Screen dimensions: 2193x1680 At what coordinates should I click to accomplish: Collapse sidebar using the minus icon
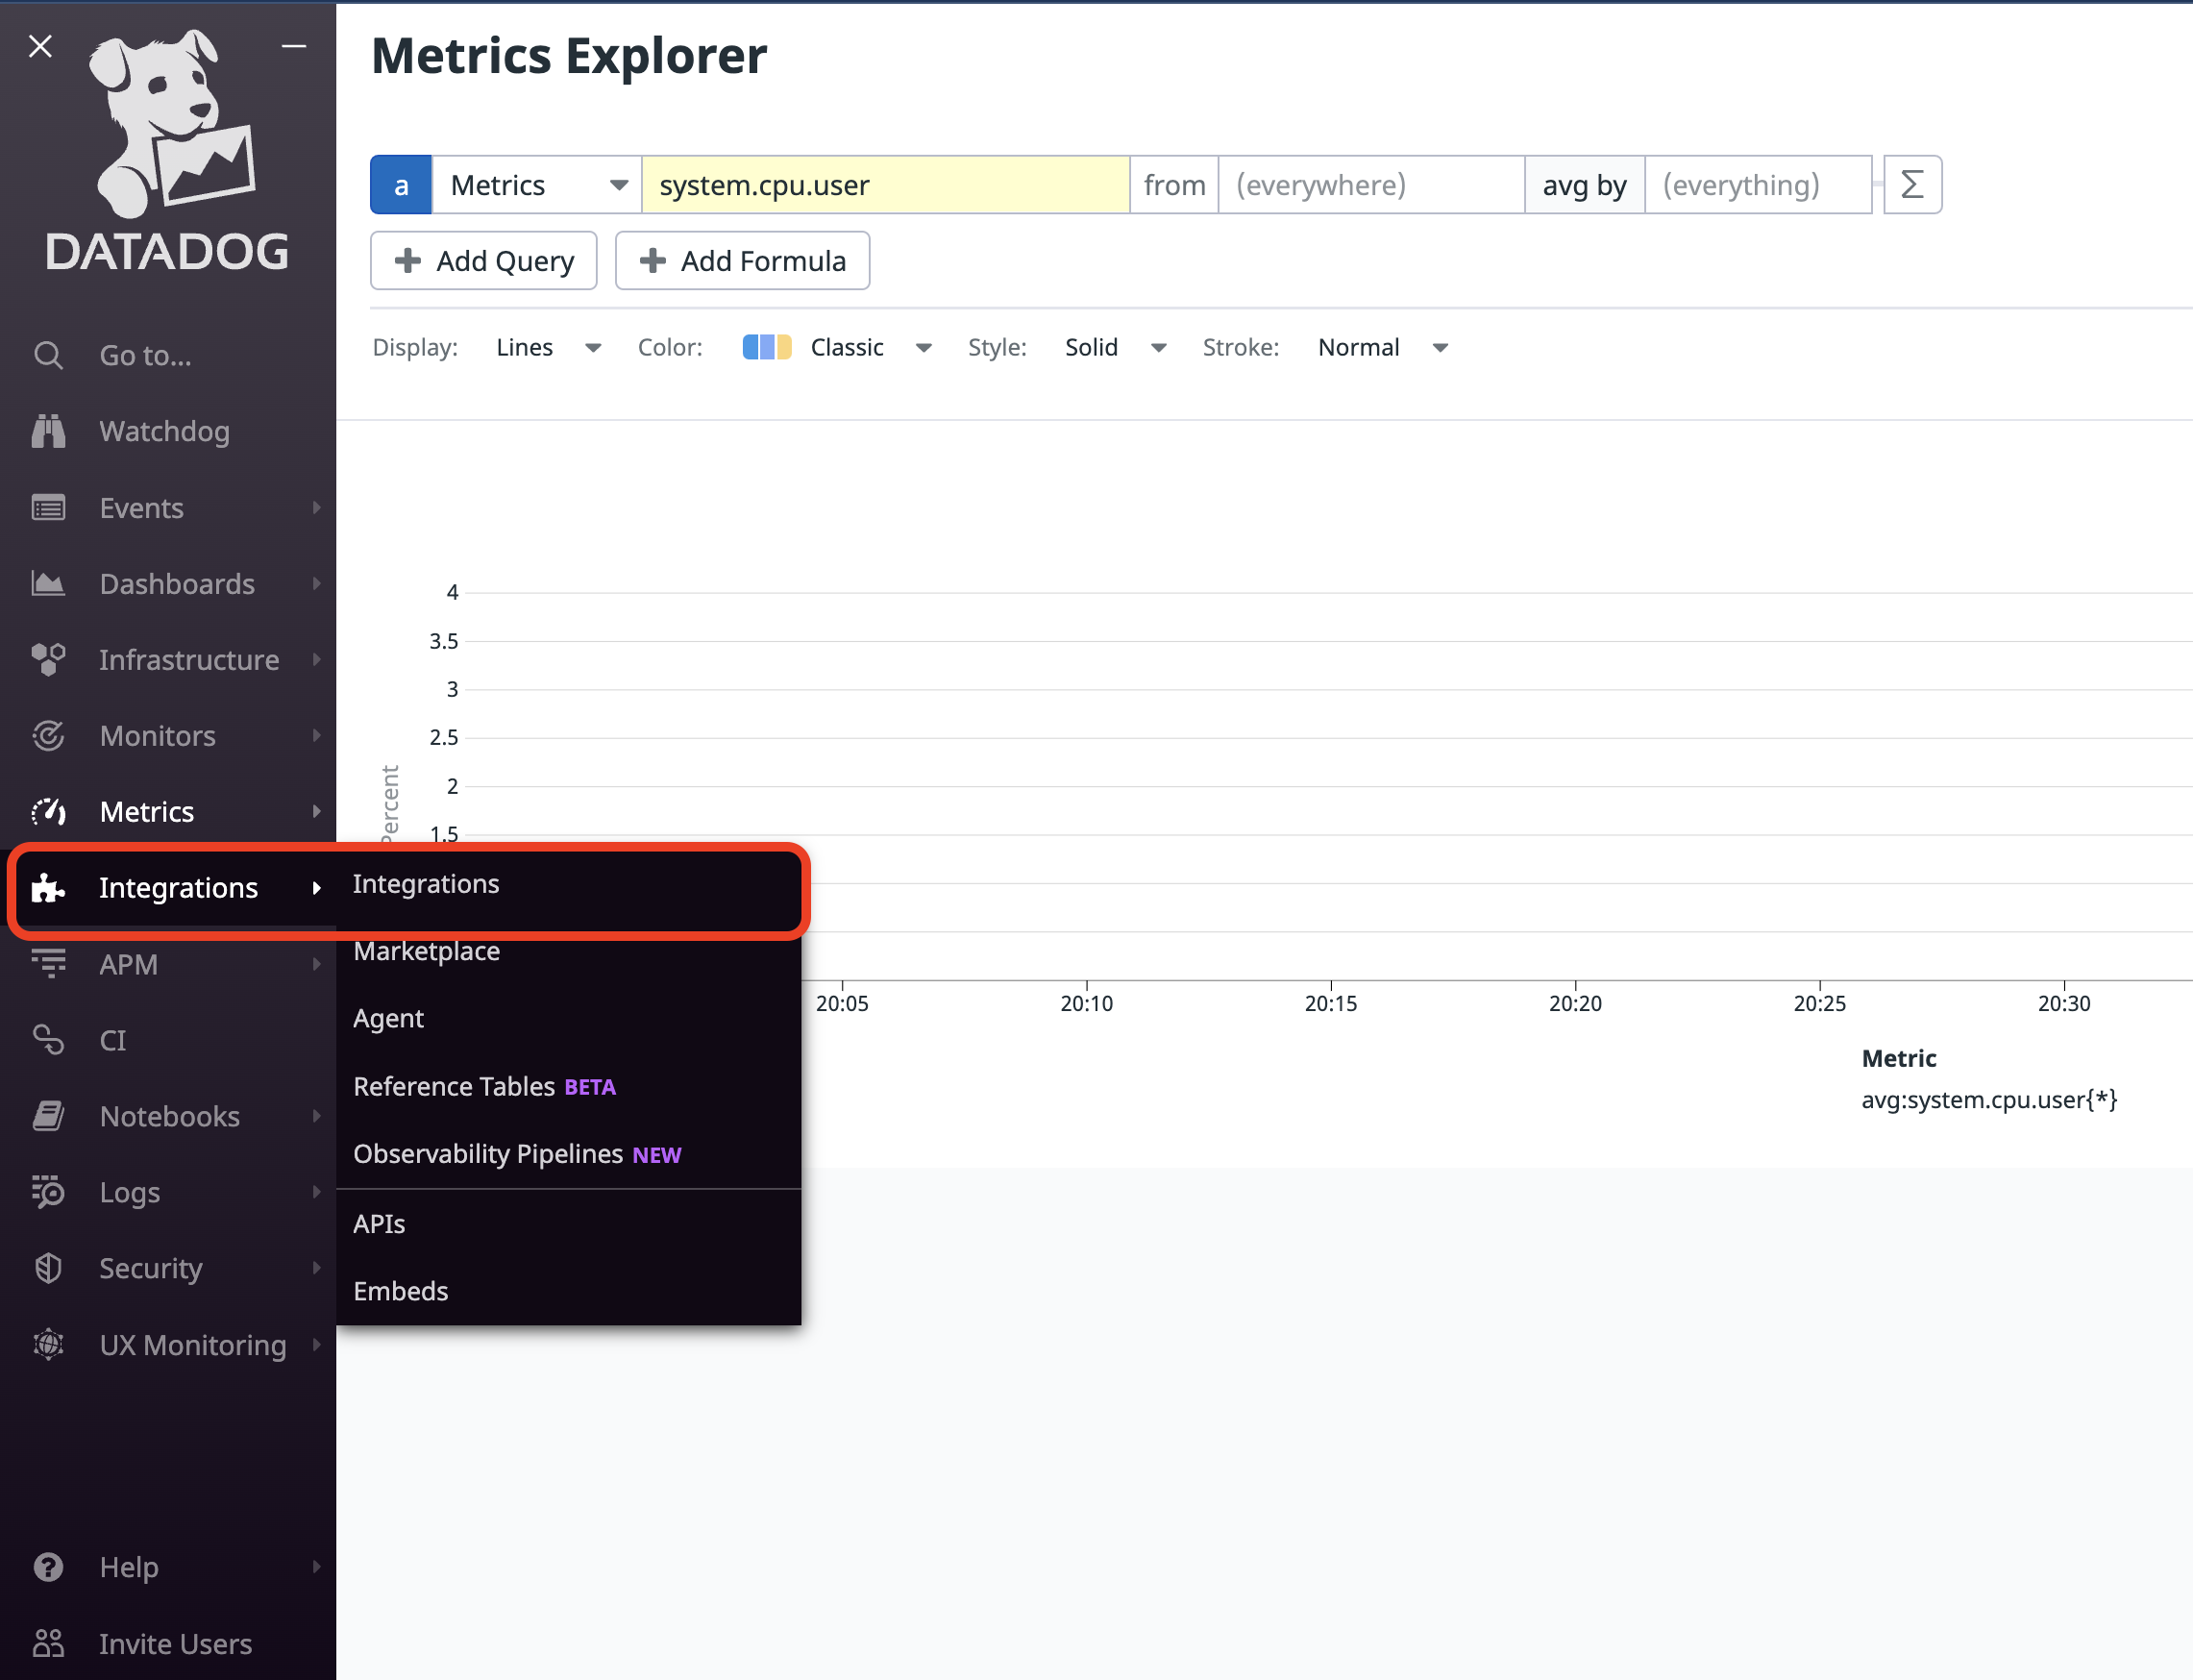294,46
